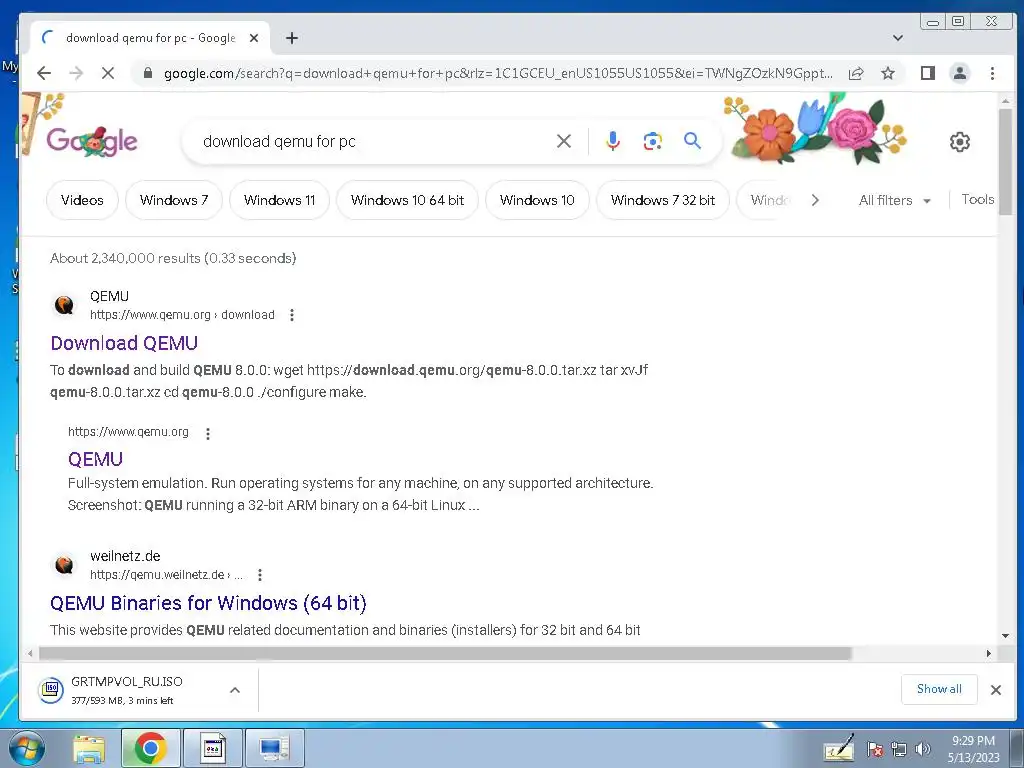Click the Chrome address bar URL
Viewport: 1024px width, 768px height.
(x=498, y=73)
